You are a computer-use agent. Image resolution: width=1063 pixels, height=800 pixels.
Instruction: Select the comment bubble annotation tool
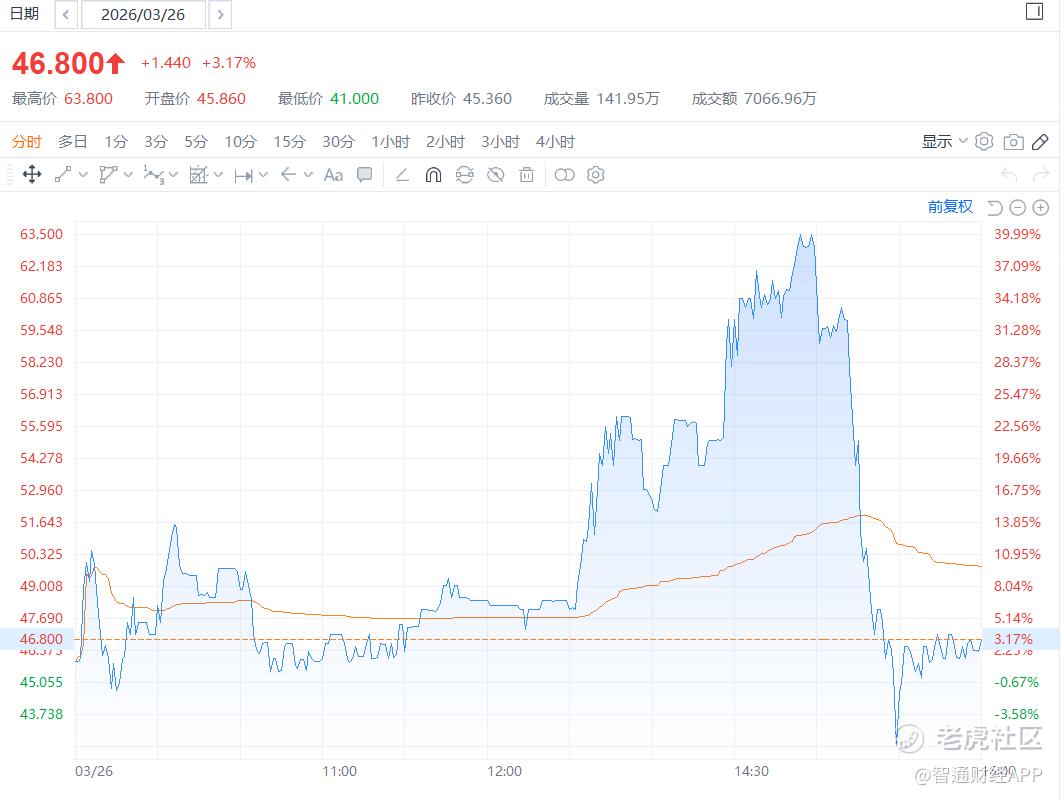[365, 175]
